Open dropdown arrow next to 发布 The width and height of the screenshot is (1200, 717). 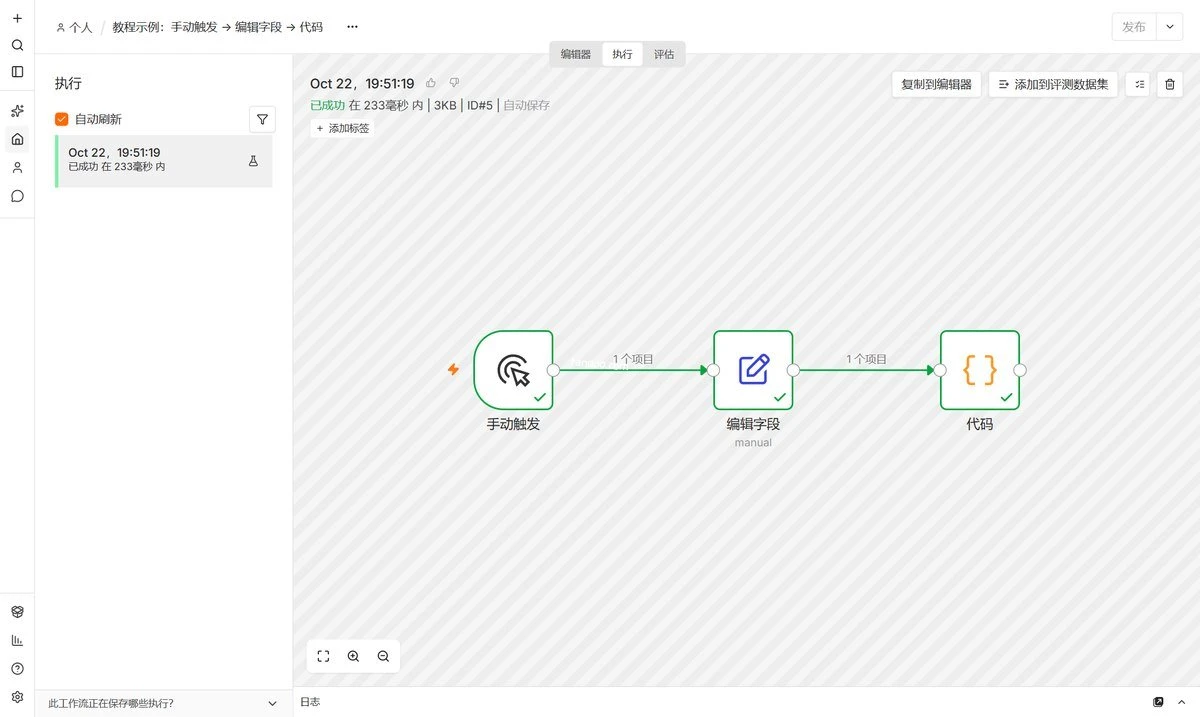coord(1170,27)
